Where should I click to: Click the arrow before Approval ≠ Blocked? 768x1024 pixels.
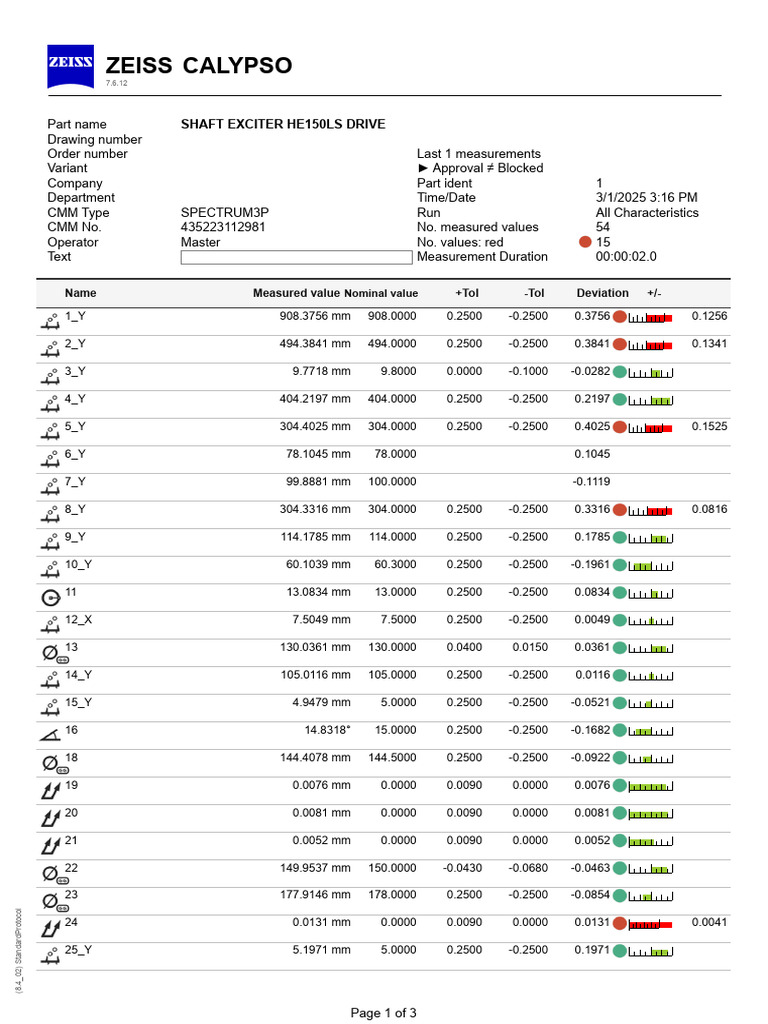[423, 168]
